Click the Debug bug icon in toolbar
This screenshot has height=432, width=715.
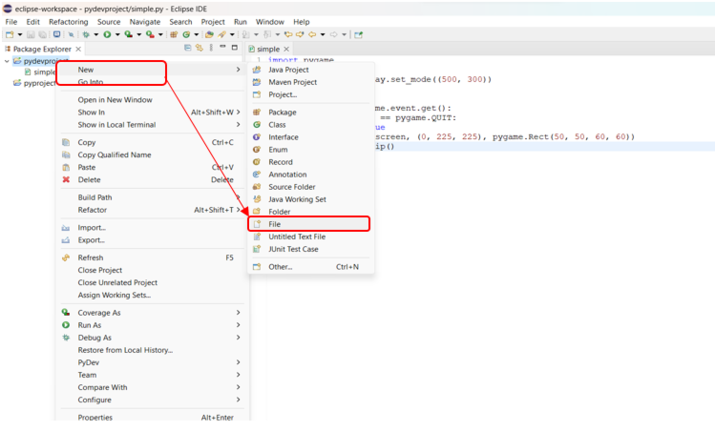pos(86,34)
